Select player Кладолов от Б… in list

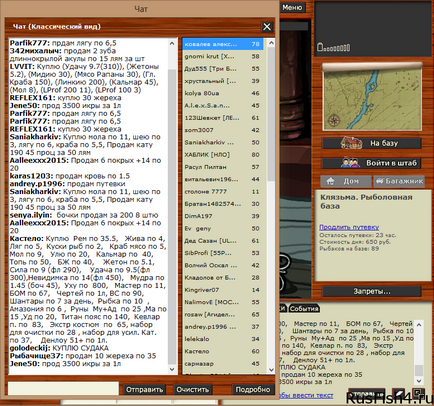point(223,278)
